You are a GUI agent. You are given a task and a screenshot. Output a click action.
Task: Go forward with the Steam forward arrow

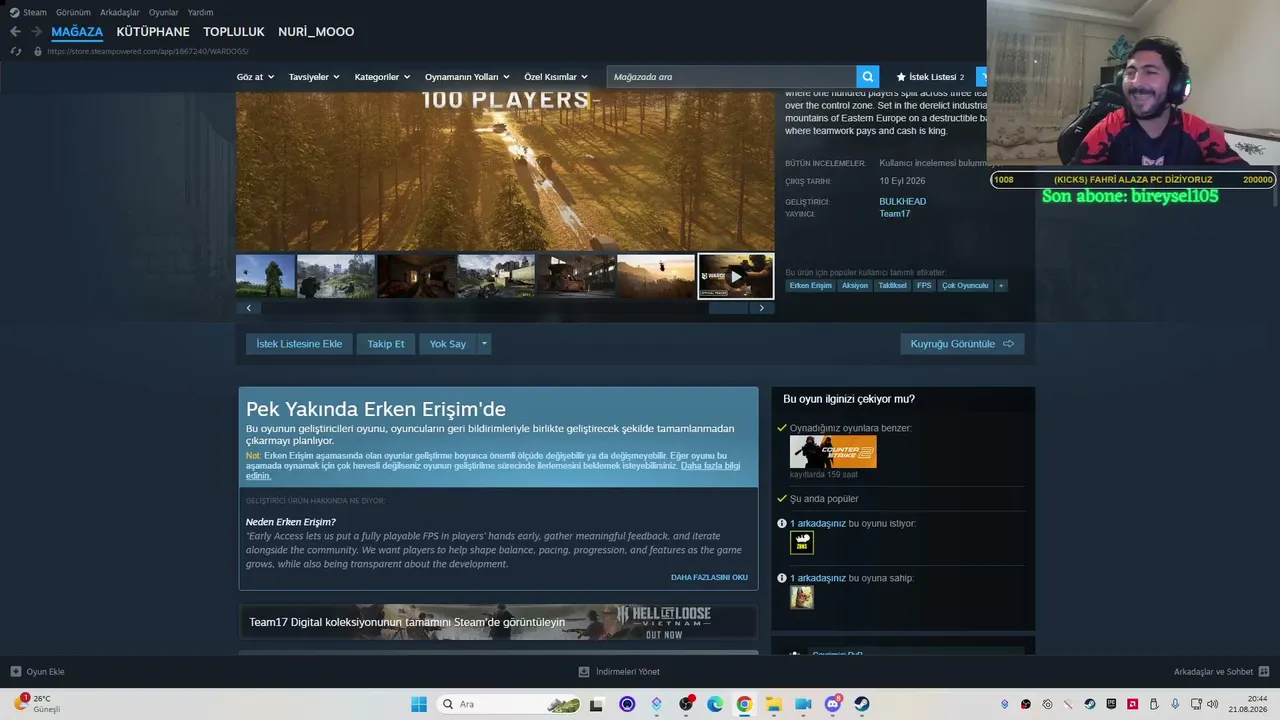point(36,32)
